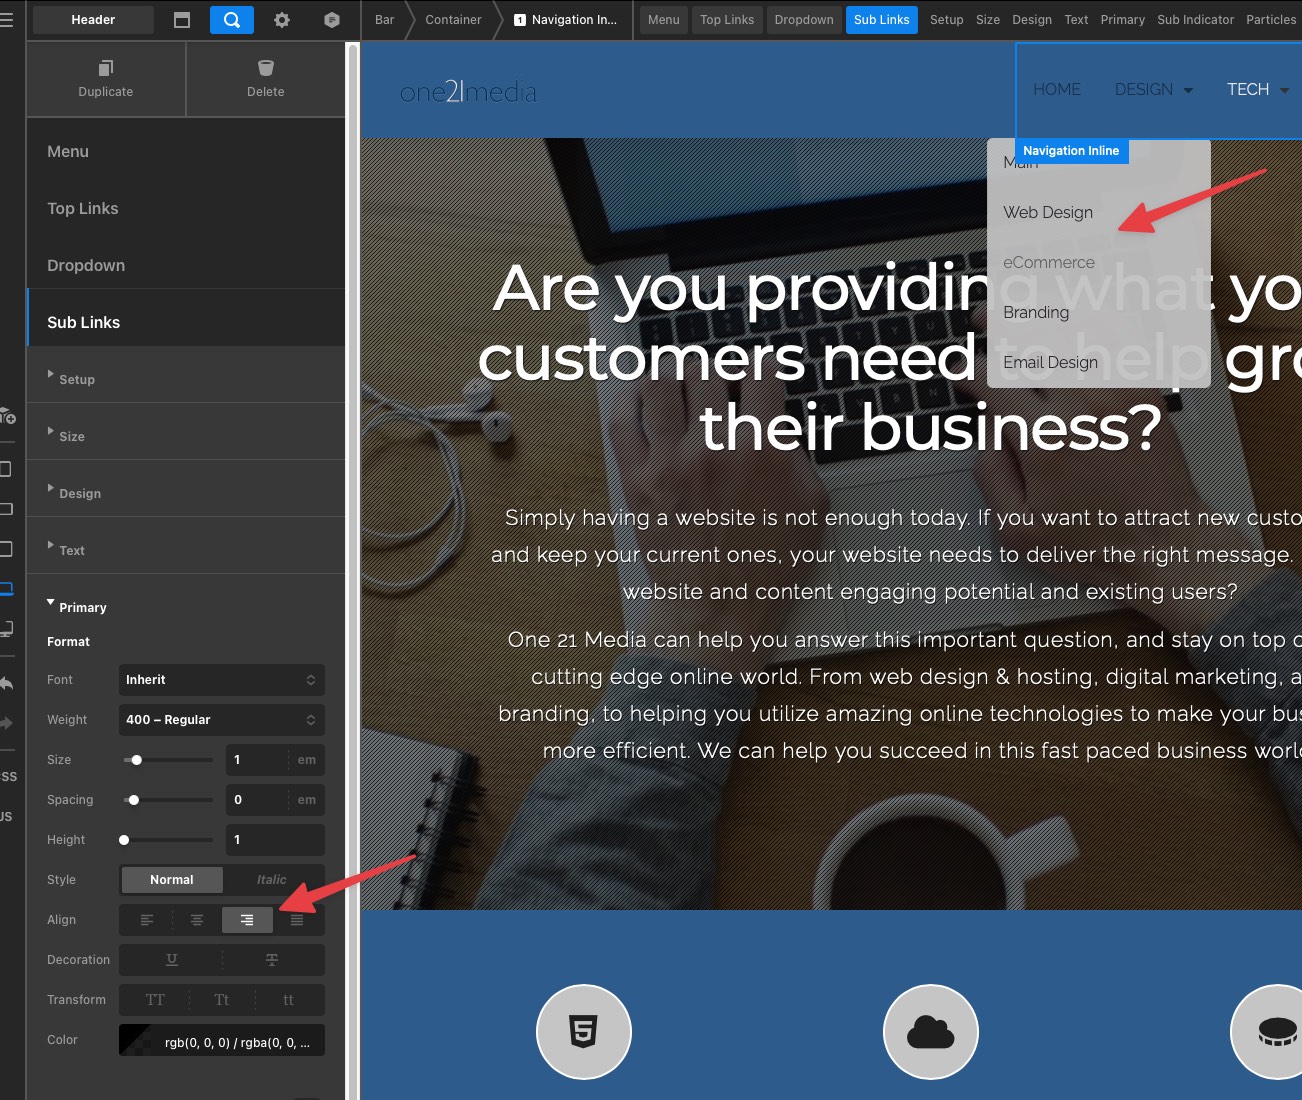Open the Weight 400 – Regular dropdown
1302x1100 pixels.
tap(221, 720)
